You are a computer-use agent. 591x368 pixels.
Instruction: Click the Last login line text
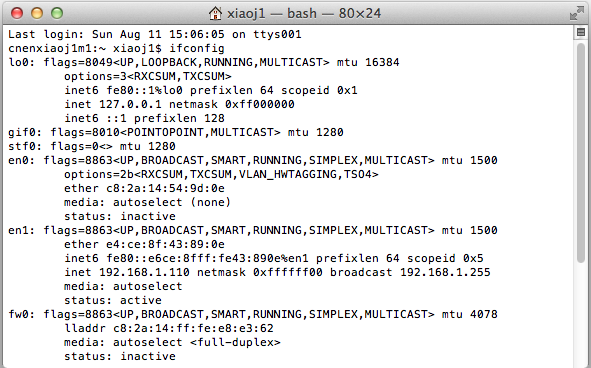[155, 34]
